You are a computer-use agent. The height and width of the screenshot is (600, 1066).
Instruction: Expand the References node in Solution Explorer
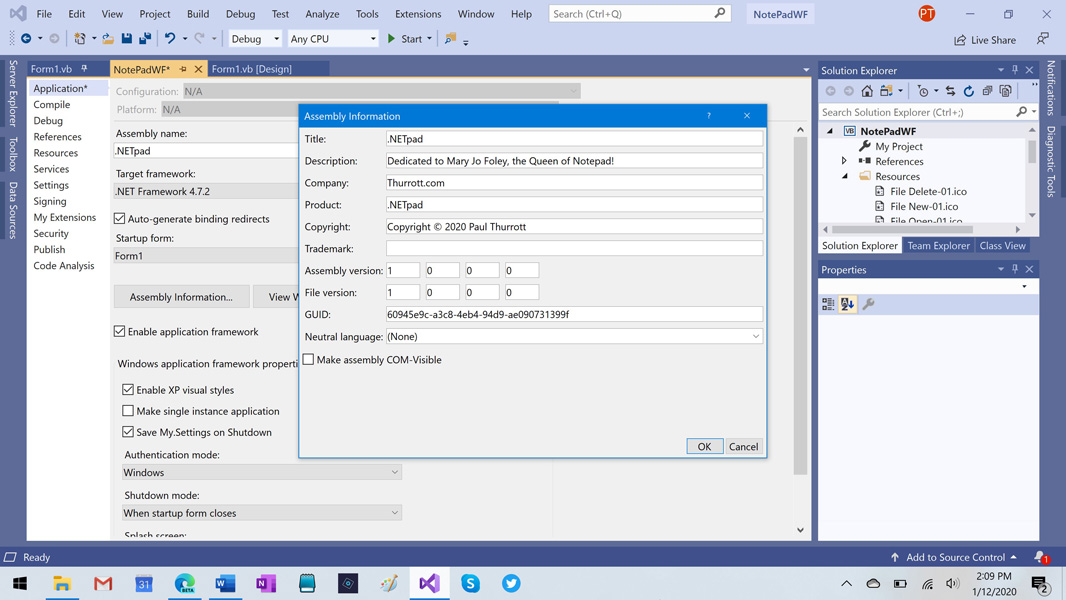click(x=844, y=161)
